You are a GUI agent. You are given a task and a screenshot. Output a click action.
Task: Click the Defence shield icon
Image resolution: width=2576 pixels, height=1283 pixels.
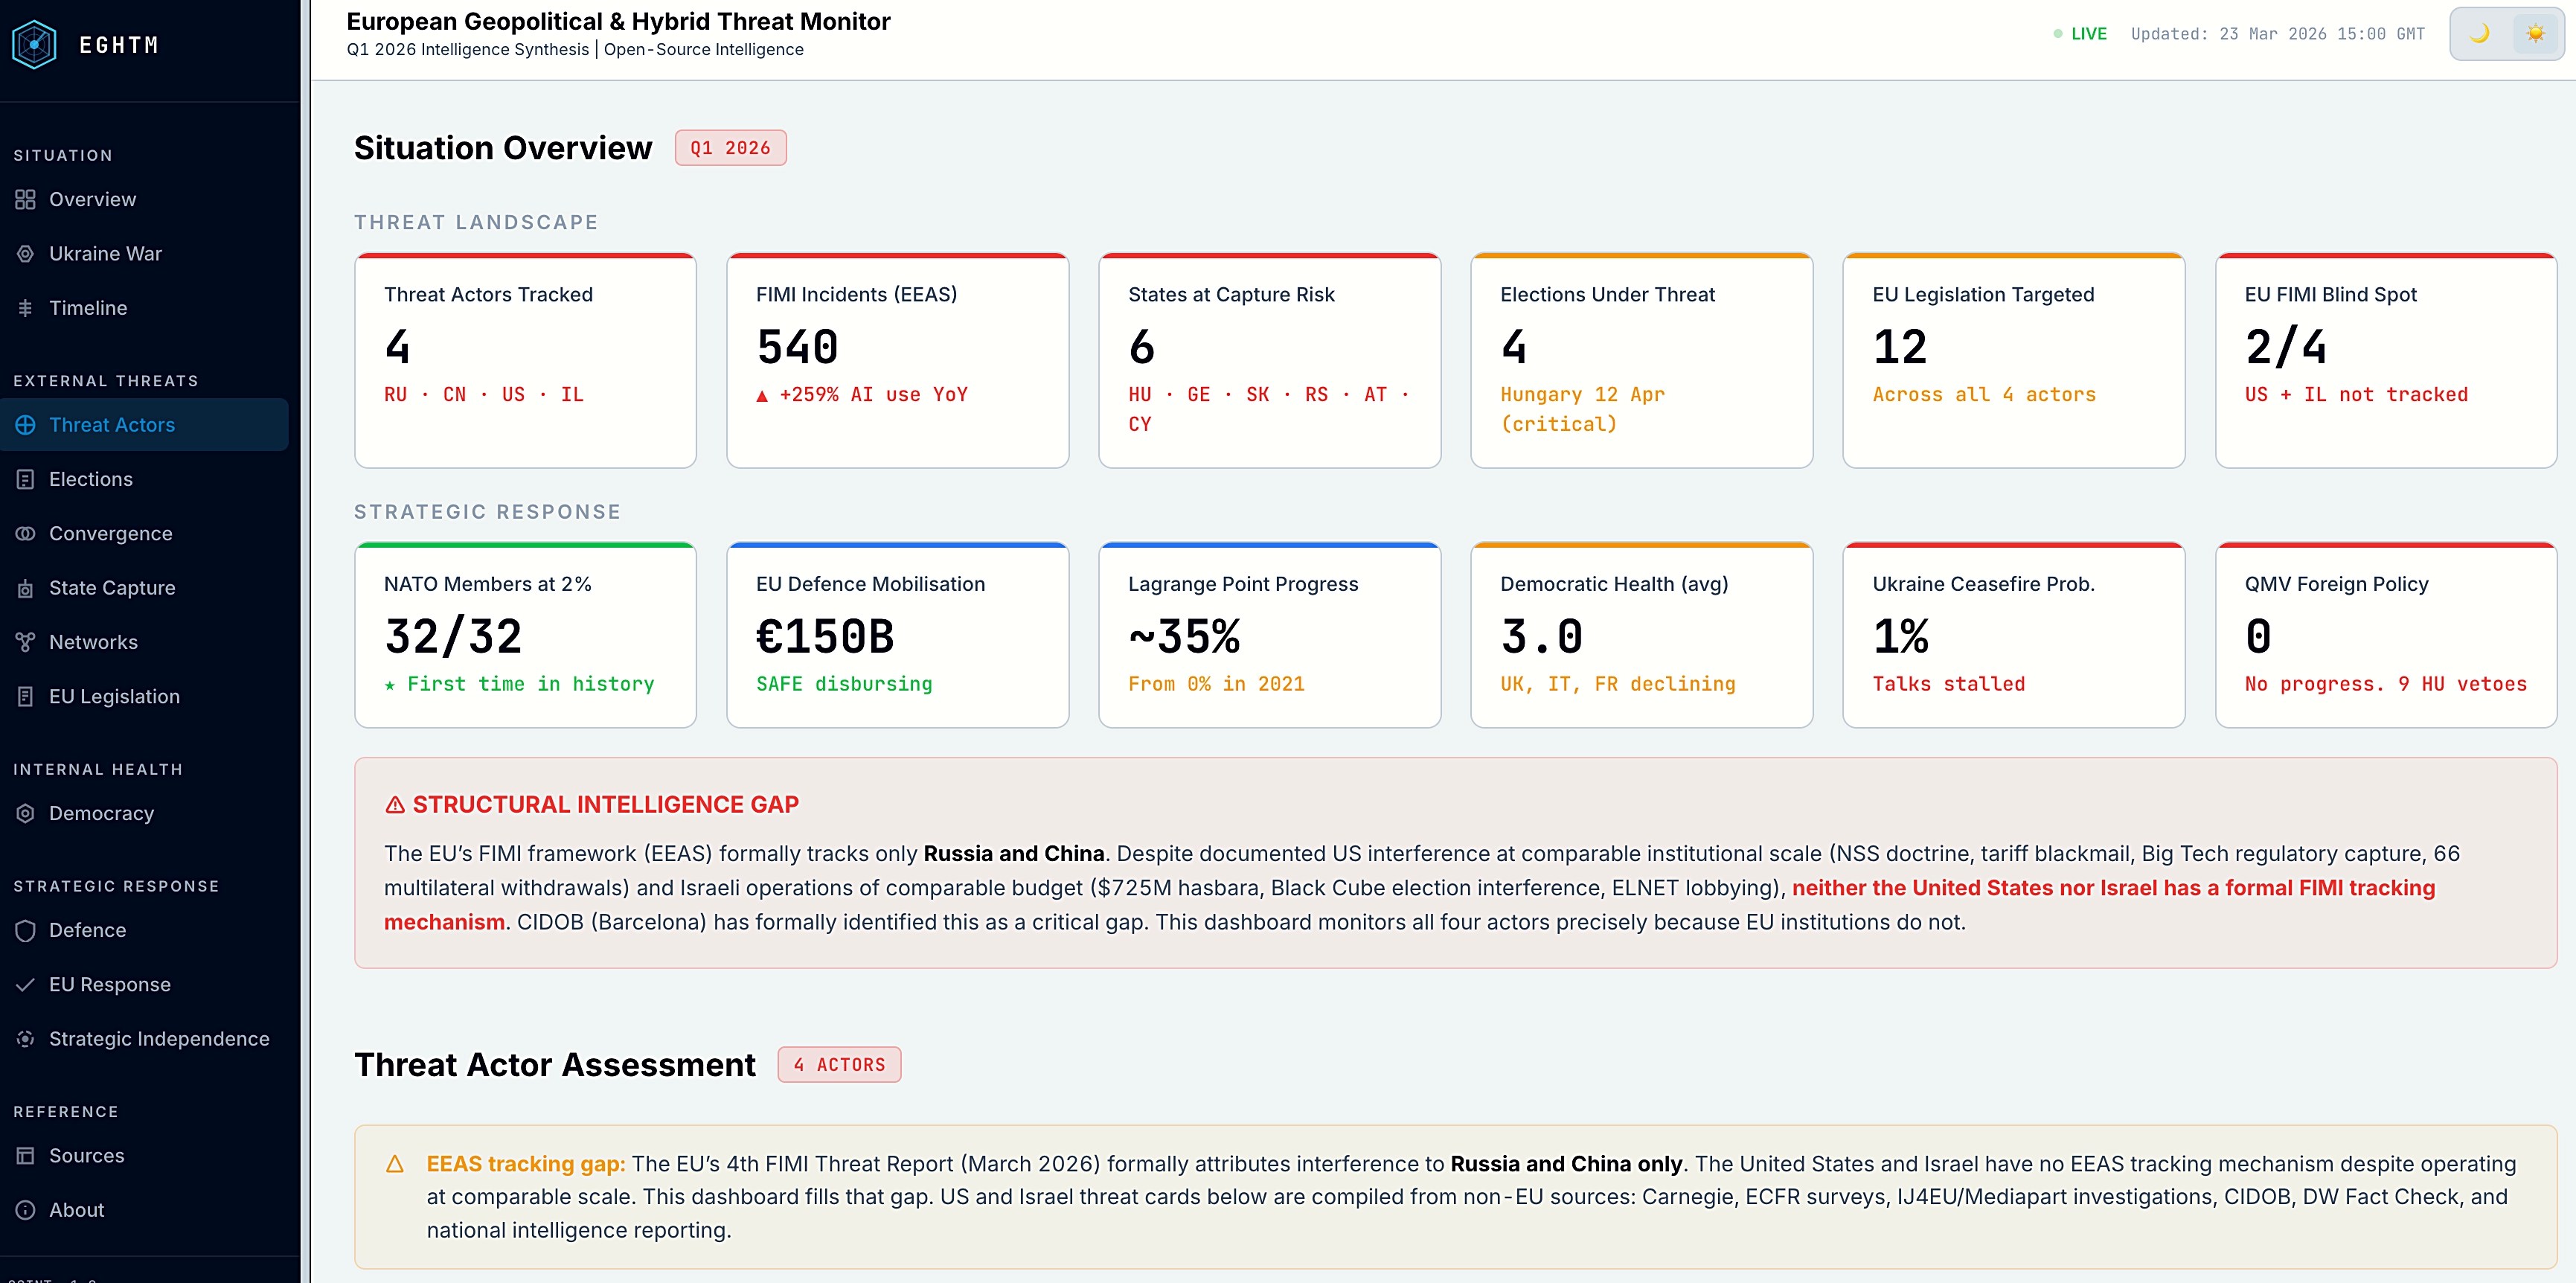(x=25, y=931)
